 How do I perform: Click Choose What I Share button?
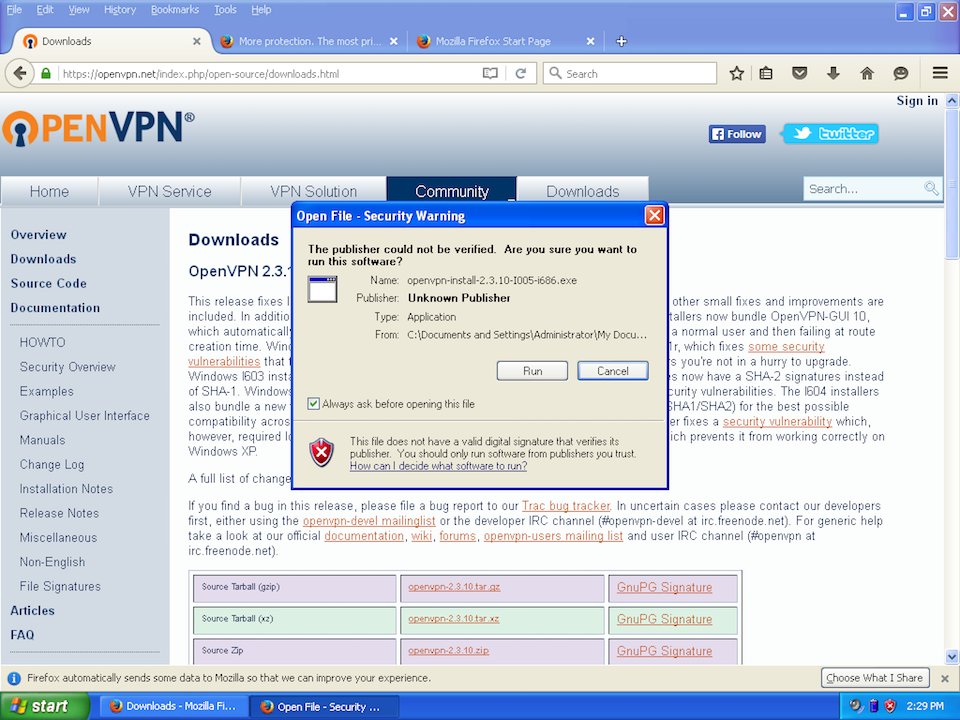click(x=874, y=678)
